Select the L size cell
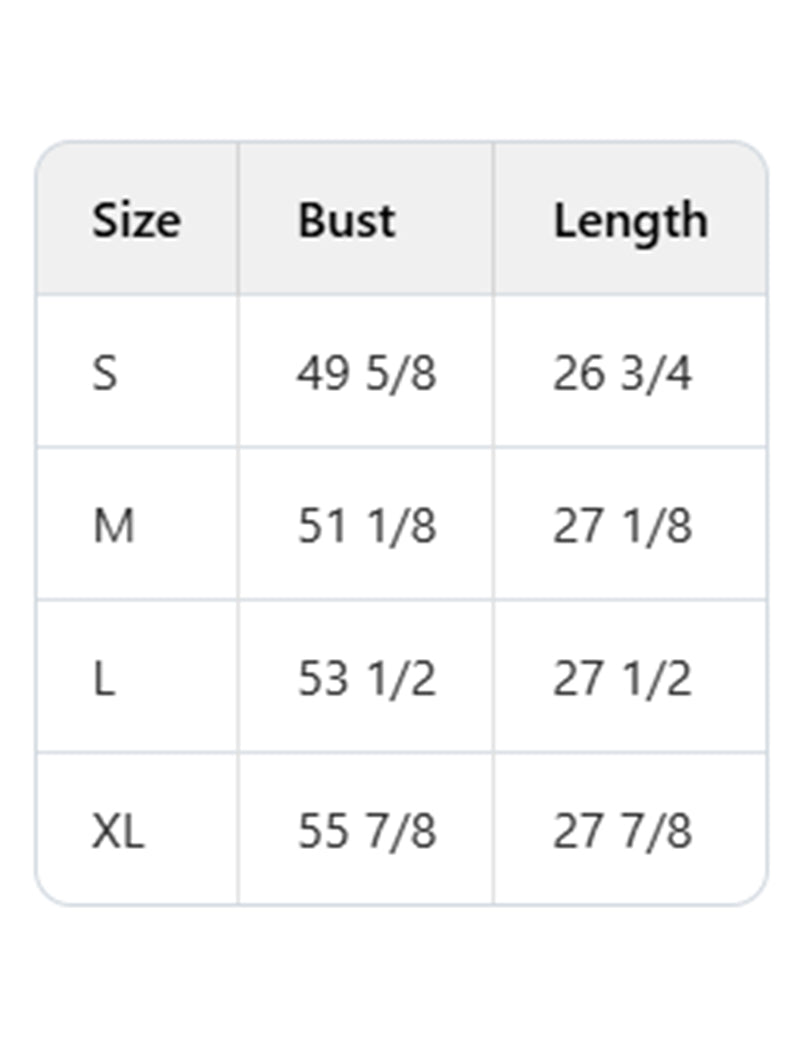 point(104,679)
